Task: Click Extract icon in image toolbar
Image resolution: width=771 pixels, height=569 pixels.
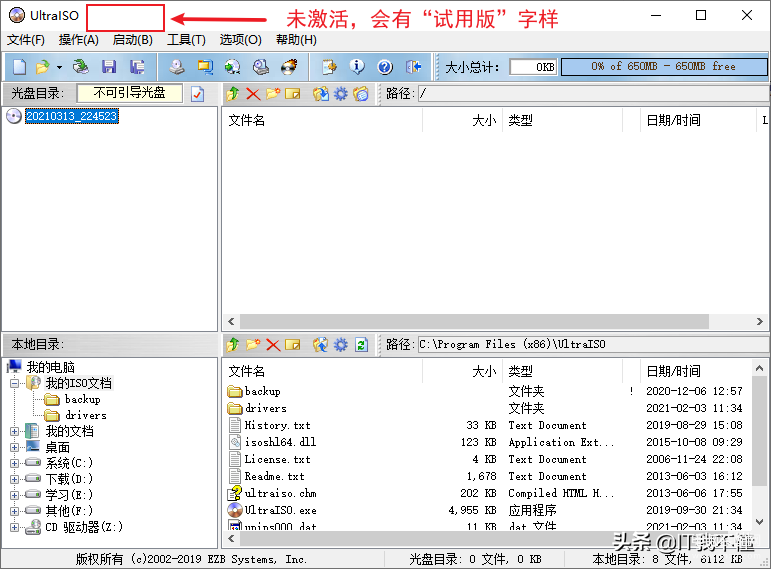Action: [321, 93]
